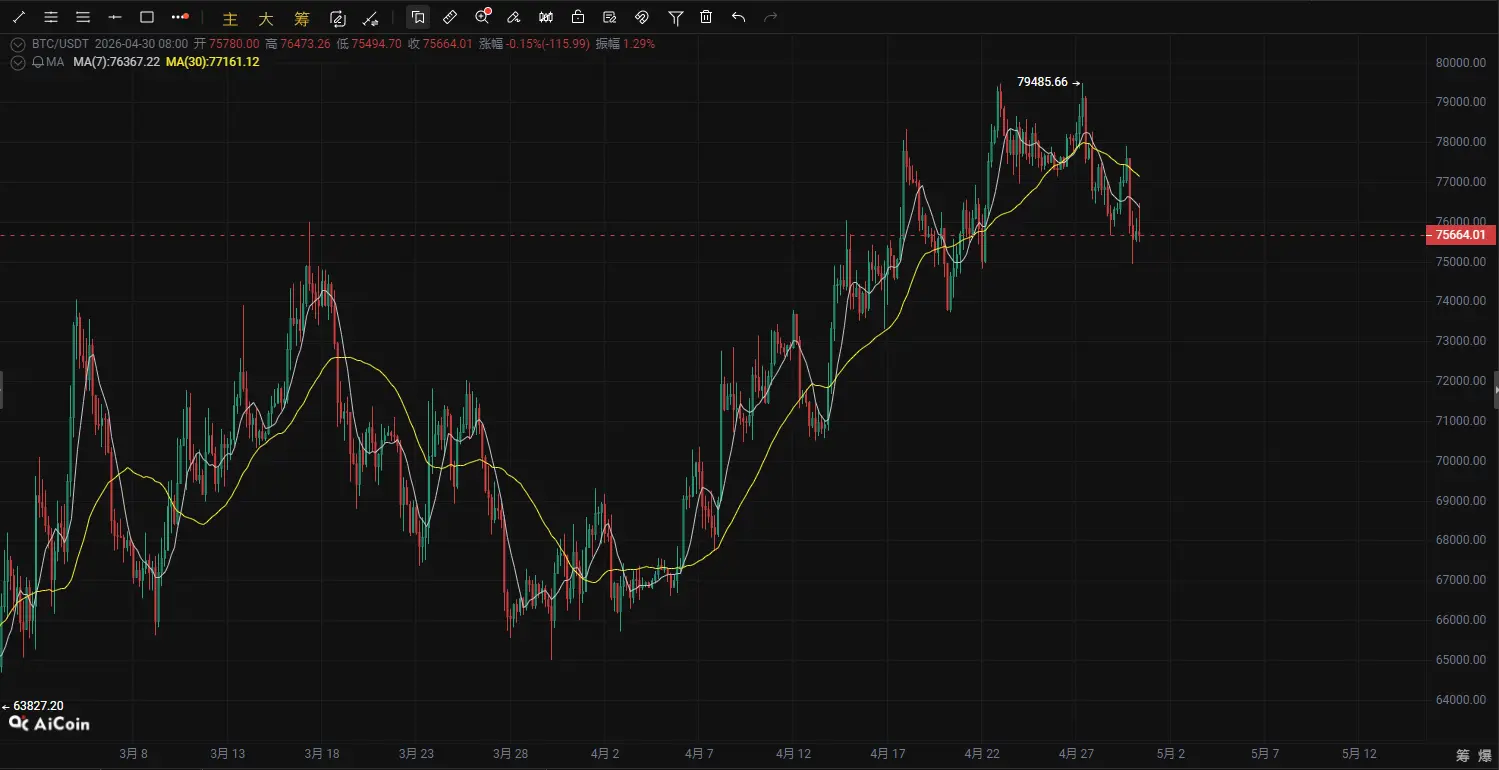Viewport: 1499px width, 770px height.
Task: Collapse the BTC/USDT info row chevron
Action: tap(17, 44)
